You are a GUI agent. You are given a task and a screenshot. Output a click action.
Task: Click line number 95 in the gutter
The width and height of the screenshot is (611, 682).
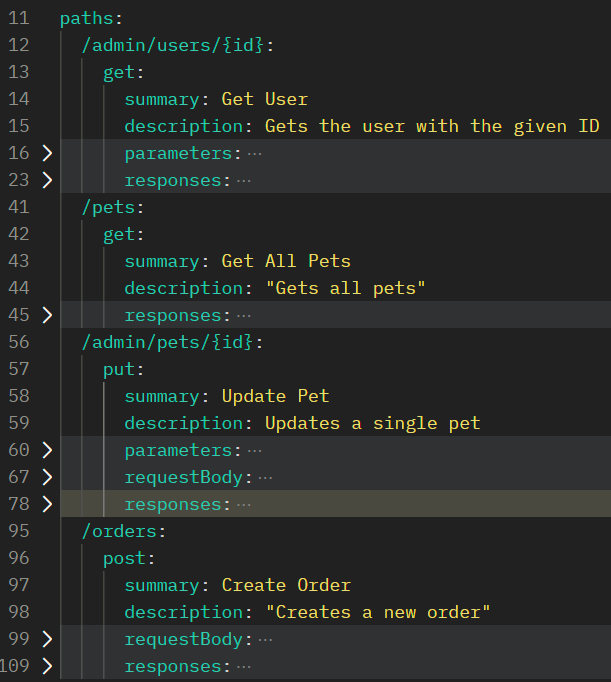tap(18, 531)
